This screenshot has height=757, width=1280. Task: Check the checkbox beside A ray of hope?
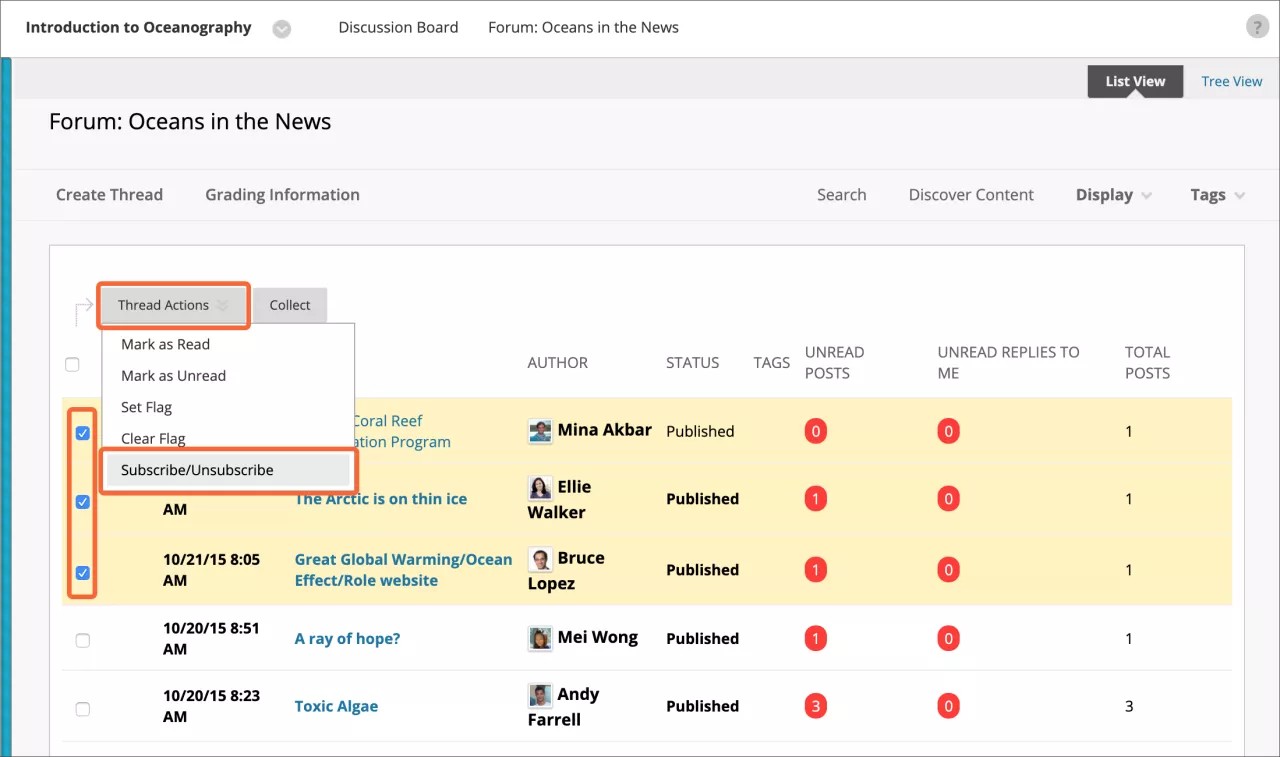click(x=83, y=640)
